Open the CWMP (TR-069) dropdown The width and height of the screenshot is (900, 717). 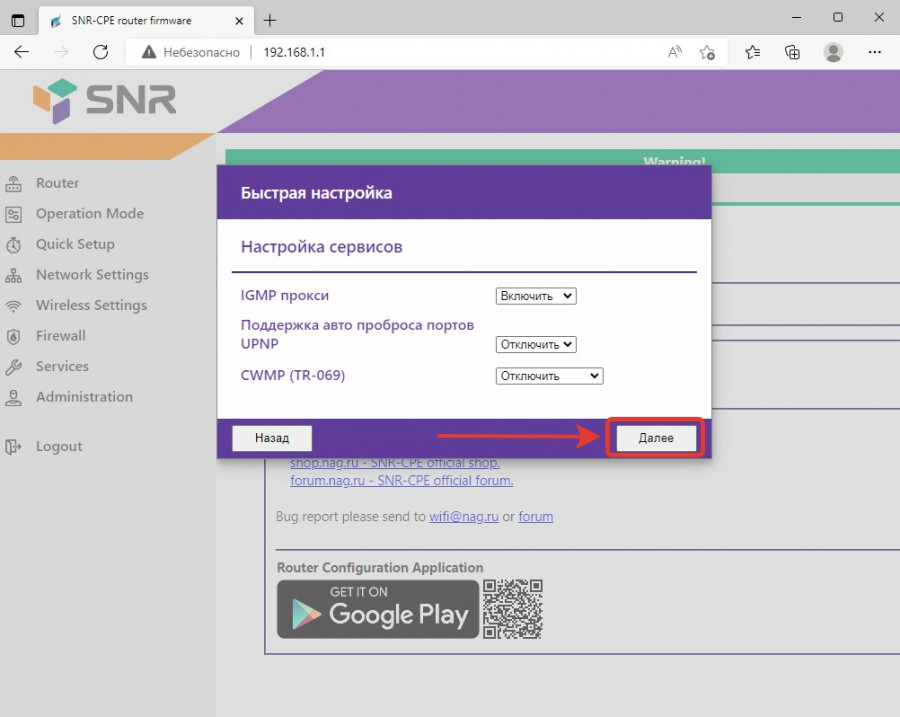[x=549, y=376]
